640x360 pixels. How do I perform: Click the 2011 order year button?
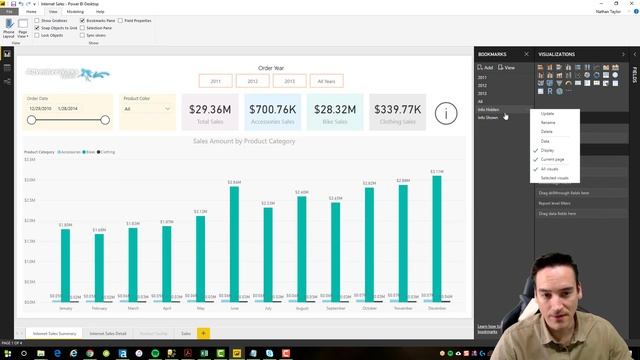(x=216, y=81)
